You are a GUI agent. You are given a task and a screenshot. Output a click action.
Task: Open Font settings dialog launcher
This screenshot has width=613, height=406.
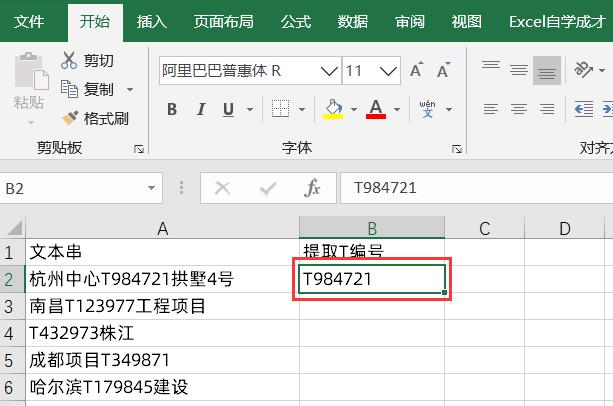[457, 149]
